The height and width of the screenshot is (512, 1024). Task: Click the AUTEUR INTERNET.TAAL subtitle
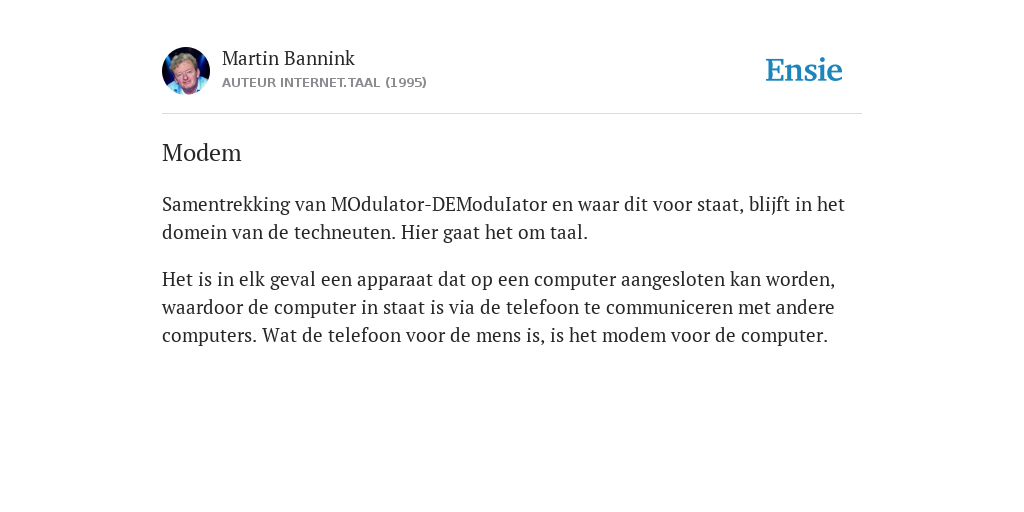click(x=301, y=82)
